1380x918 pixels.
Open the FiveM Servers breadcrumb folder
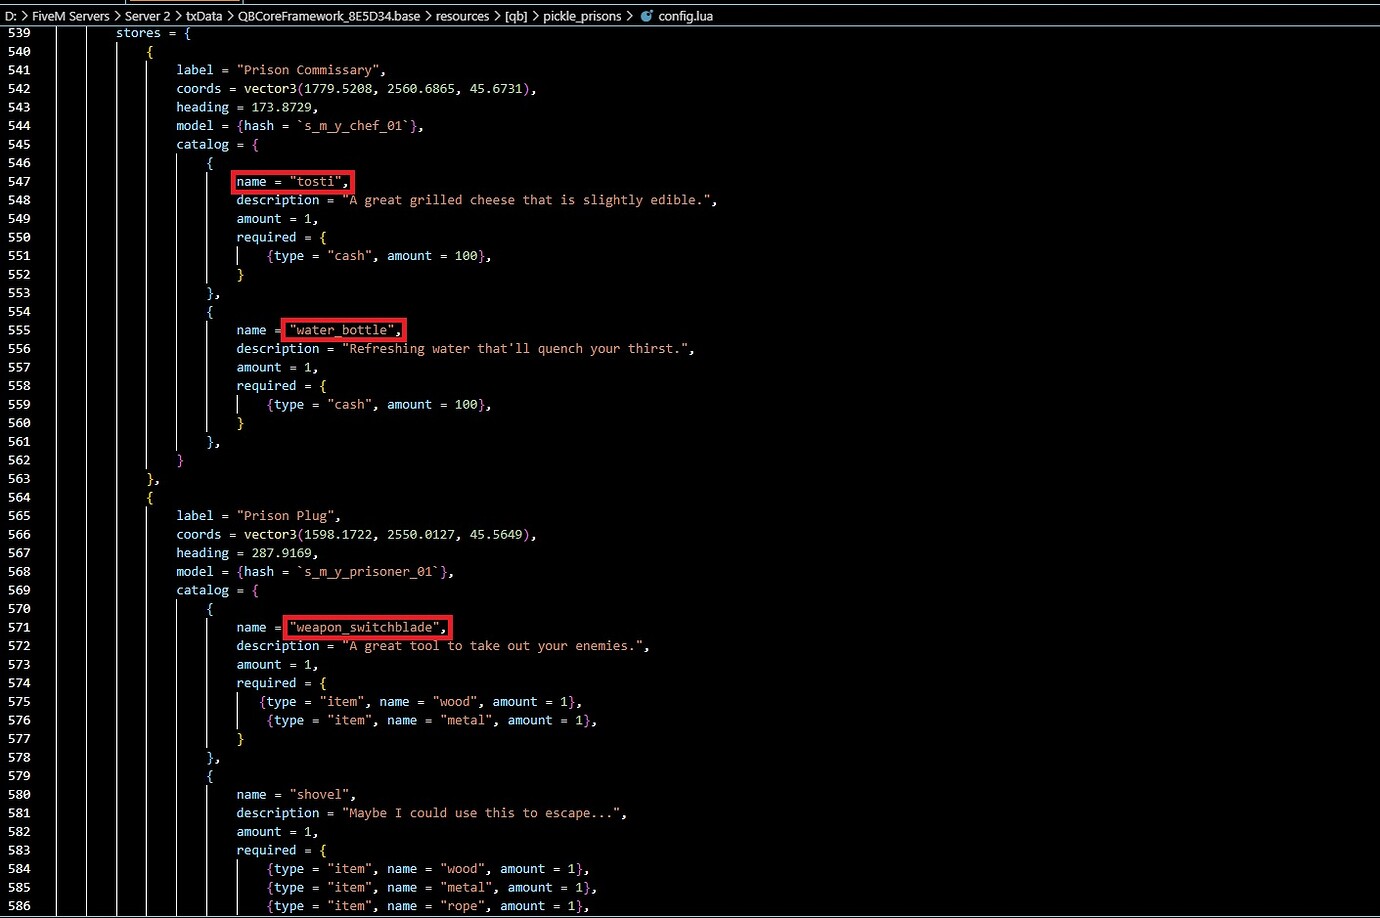[x=70, y=16]
